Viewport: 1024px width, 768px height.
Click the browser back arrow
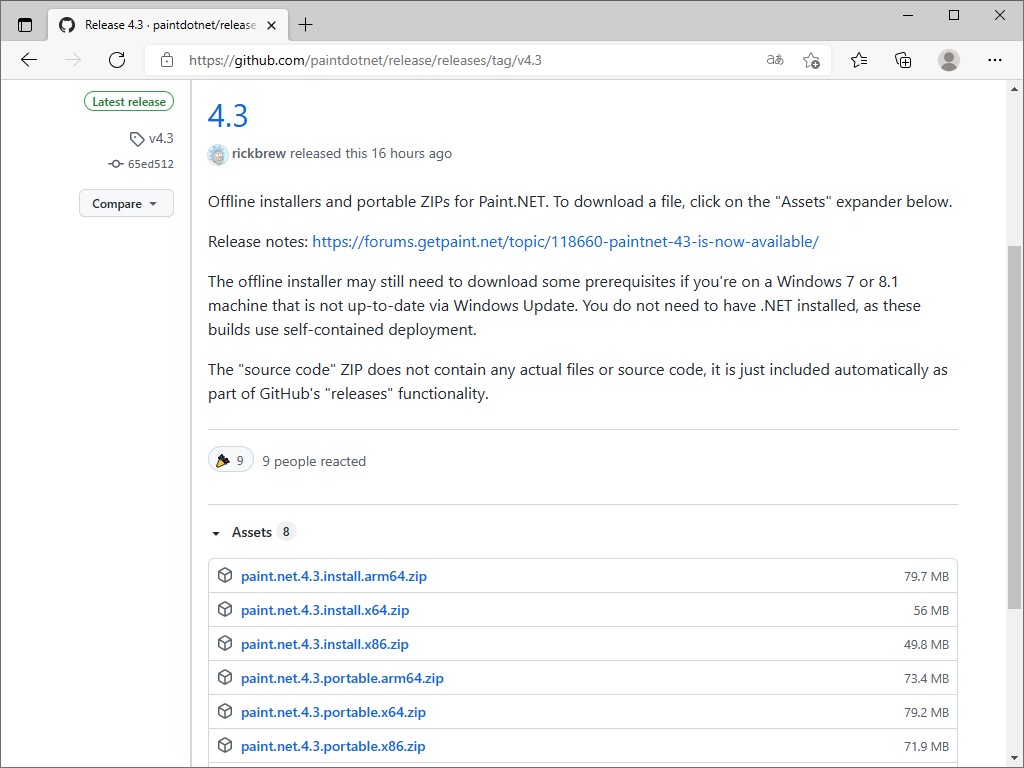(x=29, y=60)
